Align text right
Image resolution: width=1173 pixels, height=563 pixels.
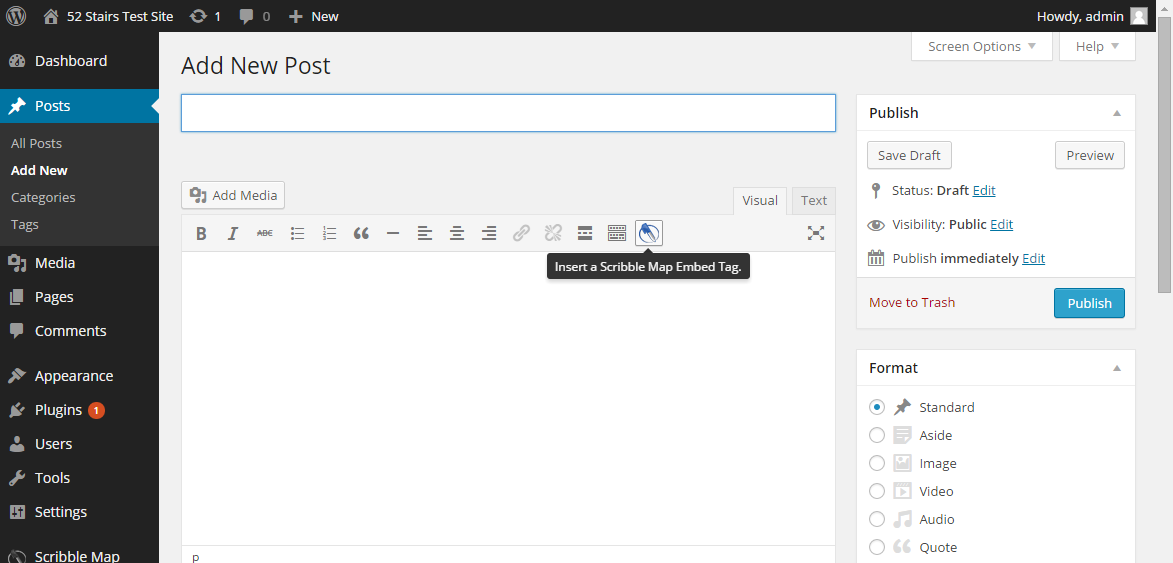[x=489, y=233]
